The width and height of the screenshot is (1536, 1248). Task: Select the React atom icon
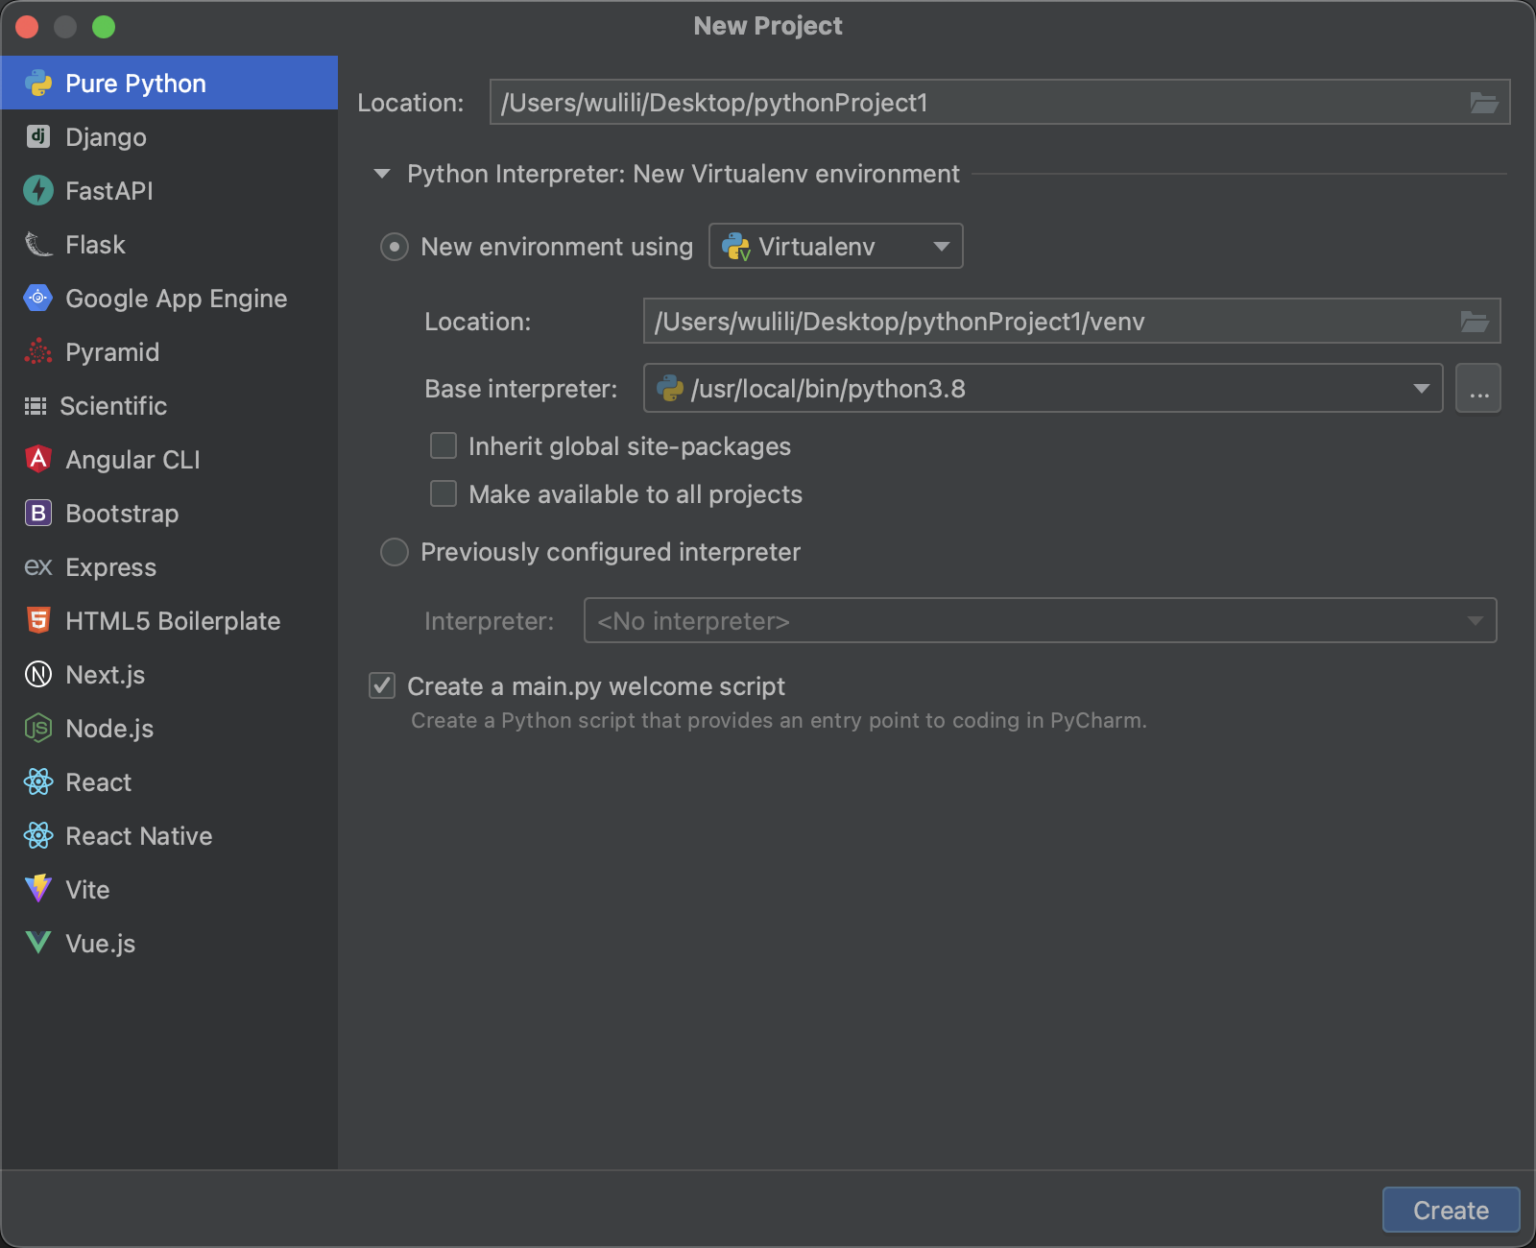click(38, 782)
